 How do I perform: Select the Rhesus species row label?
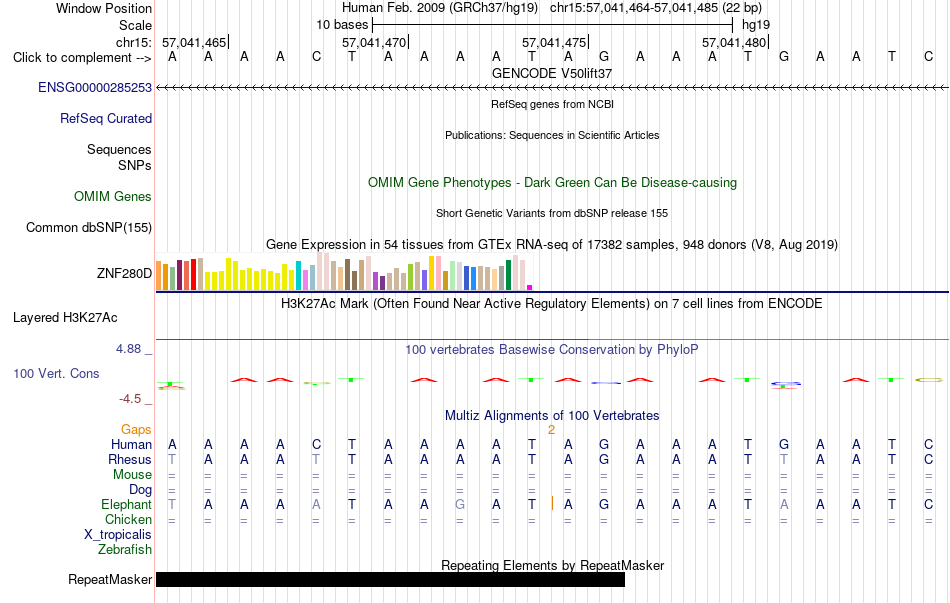[x=130, y=460]
